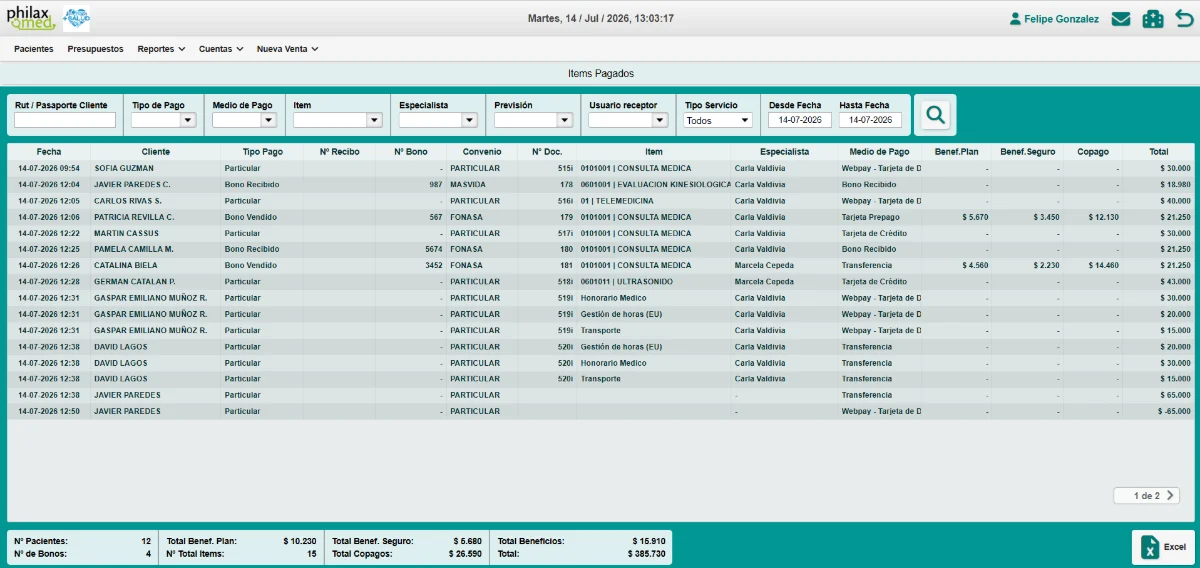The image size is (1200, 568).
Task: Click the back arrow icon
Action: [1184, 19]
